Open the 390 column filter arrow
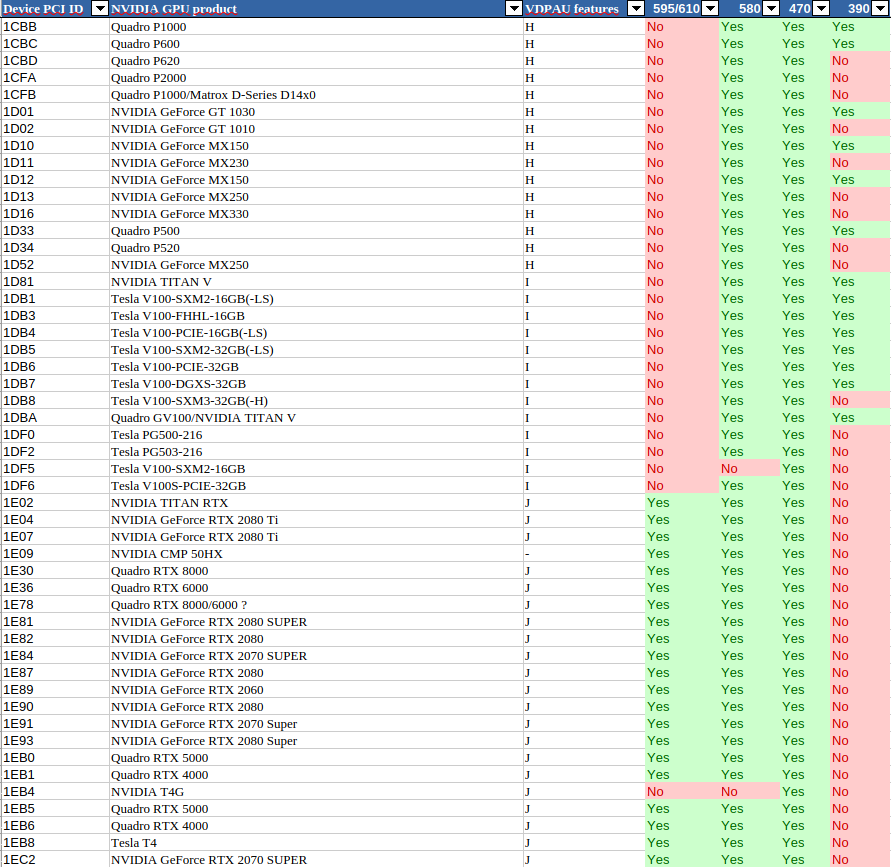 click(880, 8)
